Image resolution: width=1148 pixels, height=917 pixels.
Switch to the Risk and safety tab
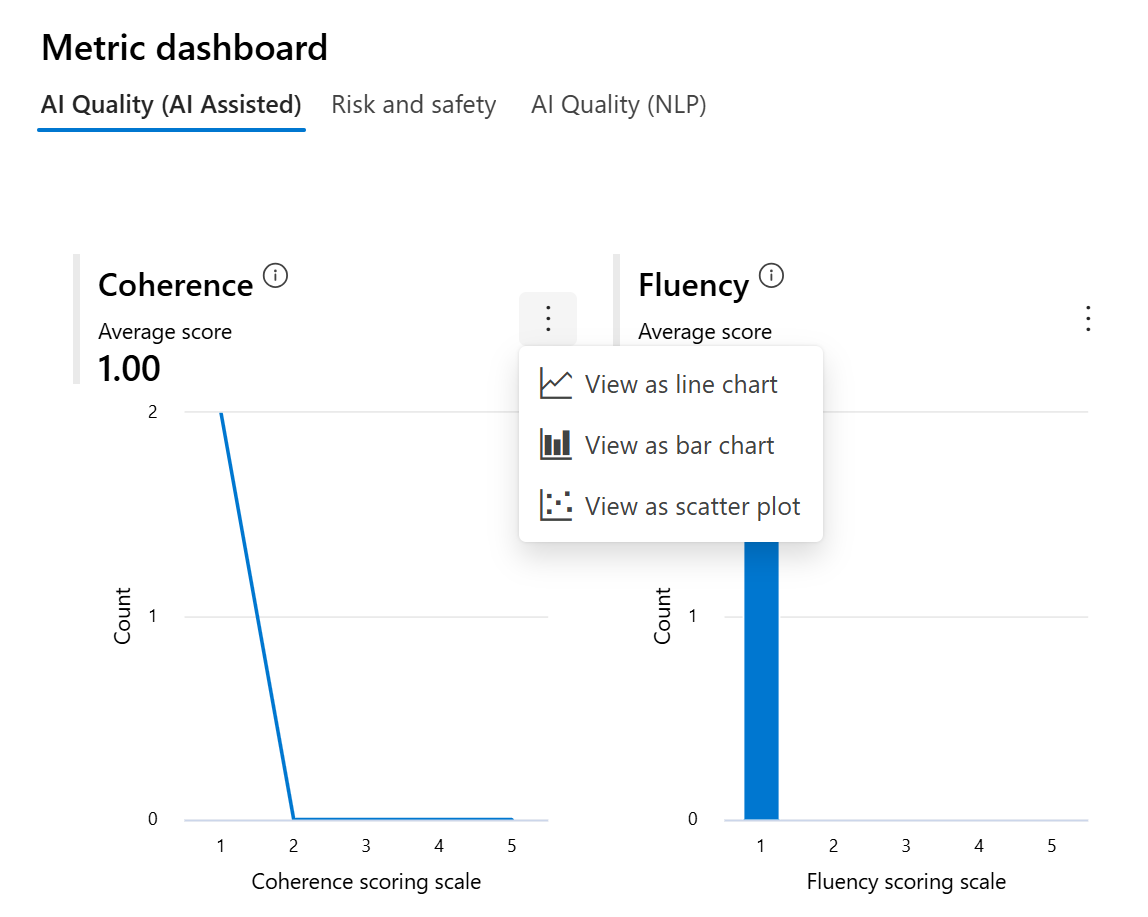tap(414, 105)
